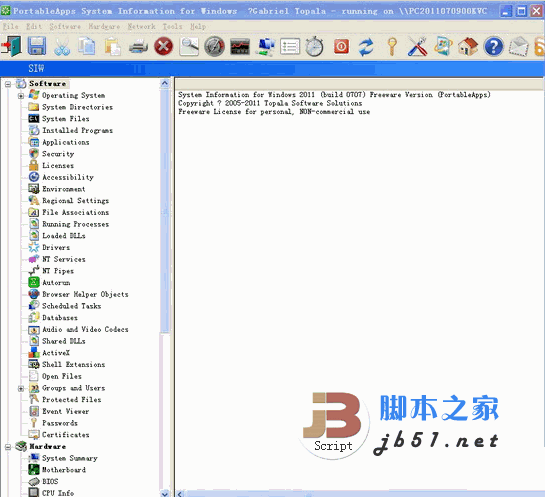Select Motherboard under Hardware
Screen dimensions: 545x497
tap(64, 470)
